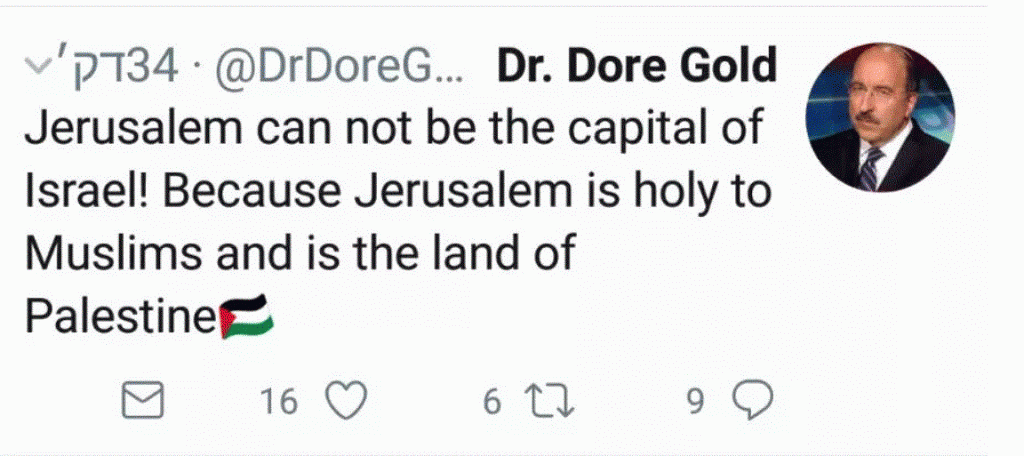Share the tweet via direct message envelope
This screenshot has height=456, width=1024.
coord(142,400)
